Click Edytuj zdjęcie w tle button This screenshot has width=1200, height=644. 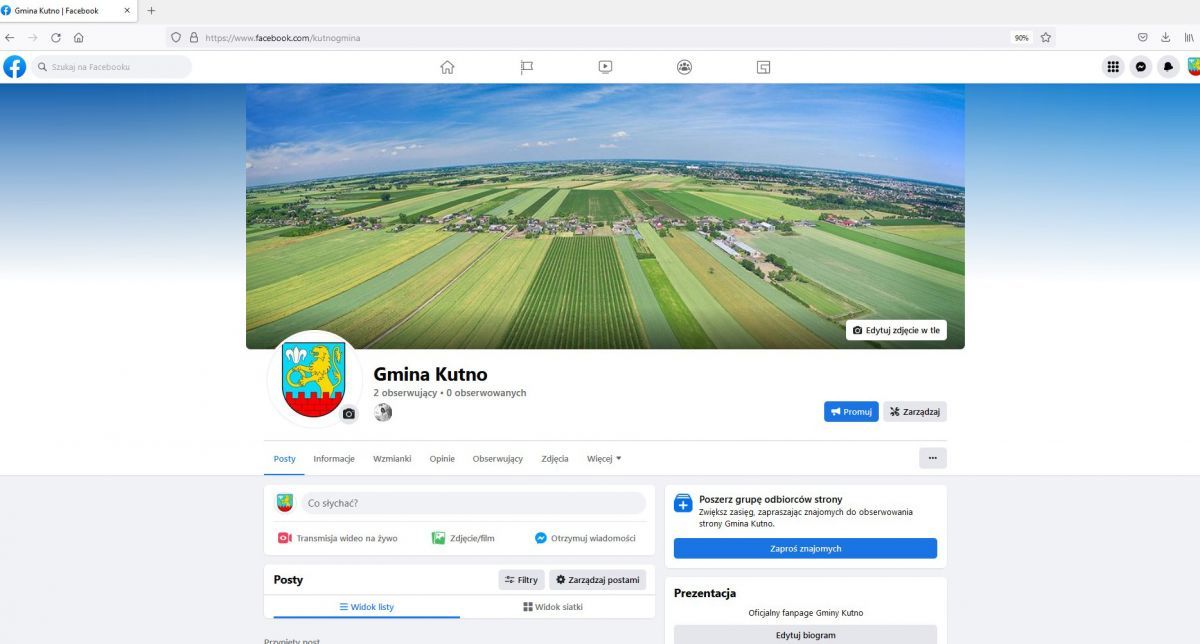coord(896,331)
